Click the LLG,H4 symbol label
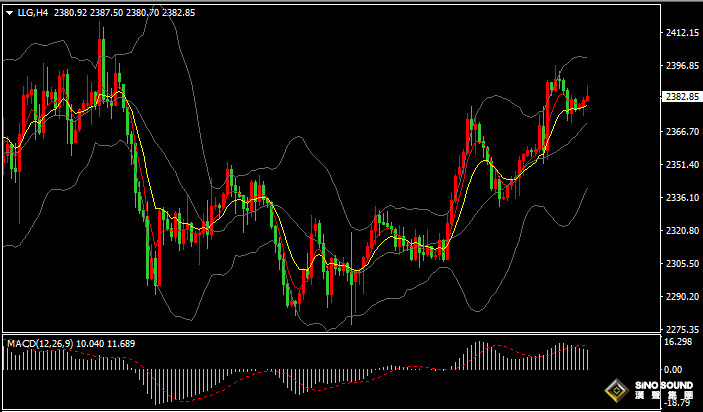The image size is (703, 412). pos(30,14)
